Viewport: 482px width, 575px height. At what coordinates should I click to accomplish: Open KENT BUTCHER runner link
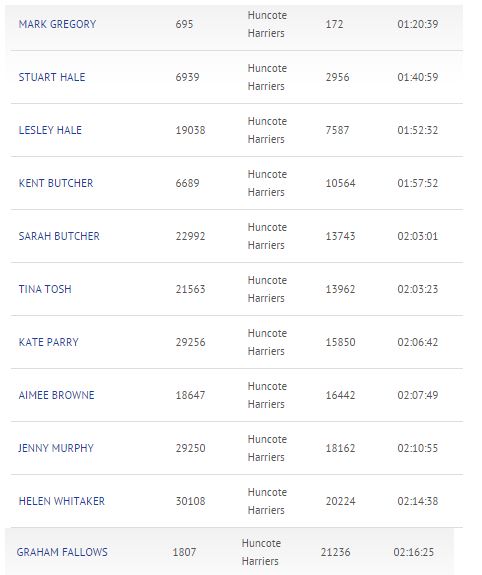(x=56, y=183)
